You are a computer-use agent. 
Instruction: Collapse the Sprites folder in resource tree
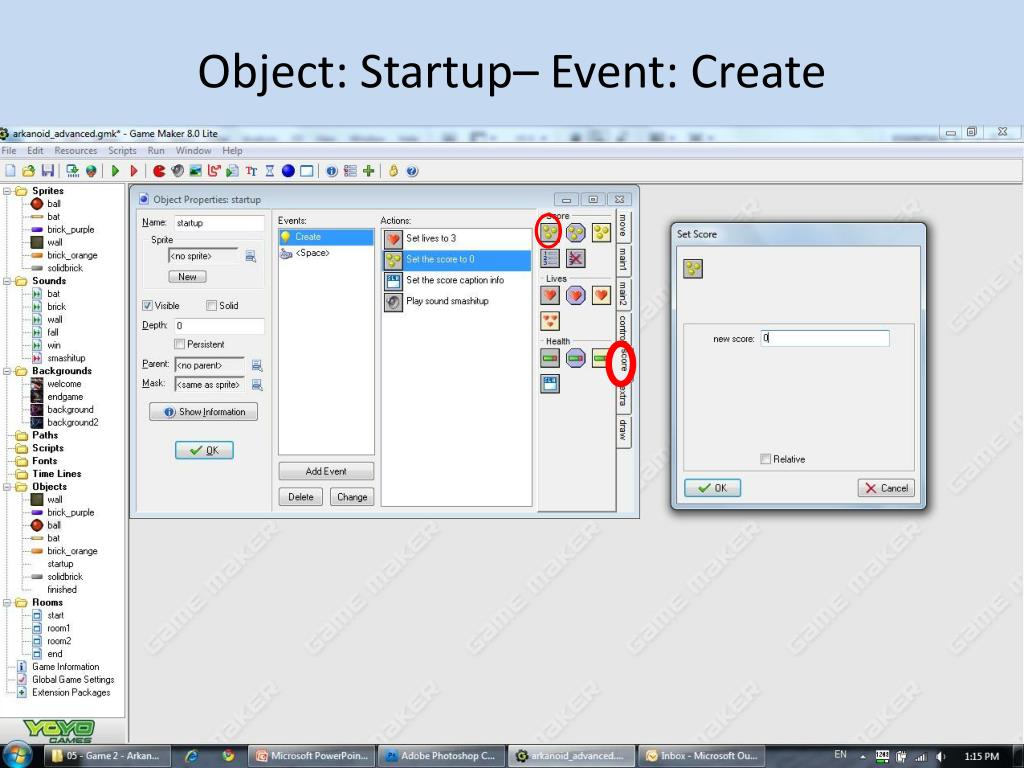[x=7, y=191]
